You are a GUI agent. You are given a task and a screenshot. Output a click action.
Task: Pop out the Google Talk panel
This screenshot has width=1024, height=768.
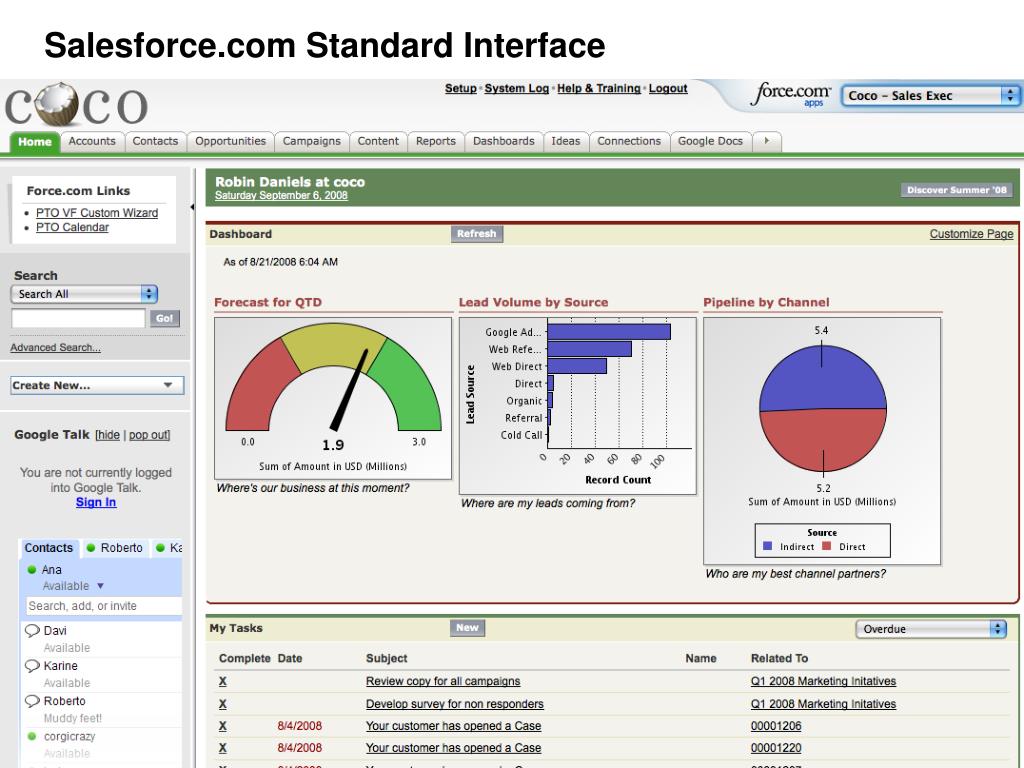tap(148, 435)
